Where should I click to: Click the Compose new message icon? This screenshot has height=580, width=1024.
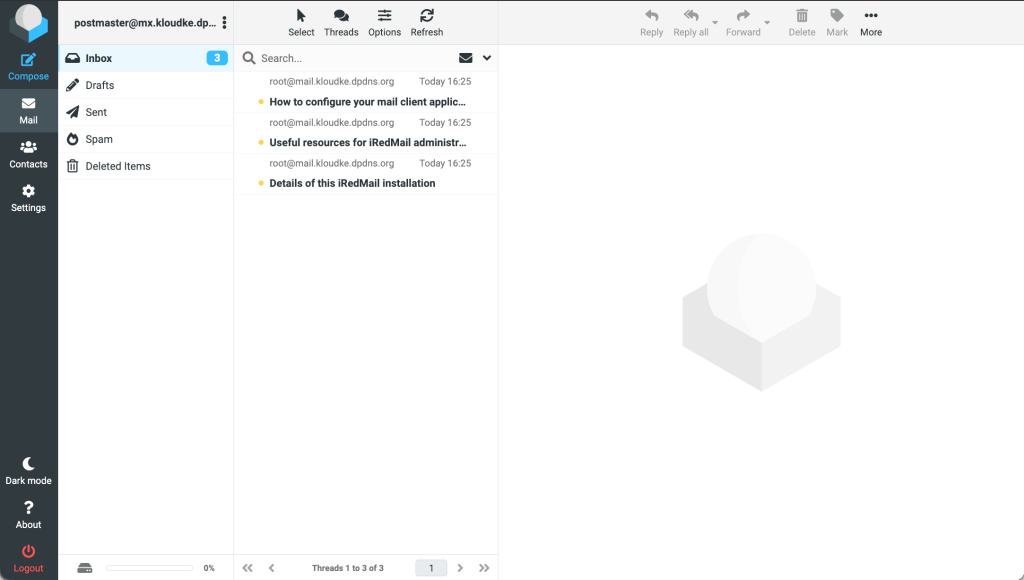point(28,60)
